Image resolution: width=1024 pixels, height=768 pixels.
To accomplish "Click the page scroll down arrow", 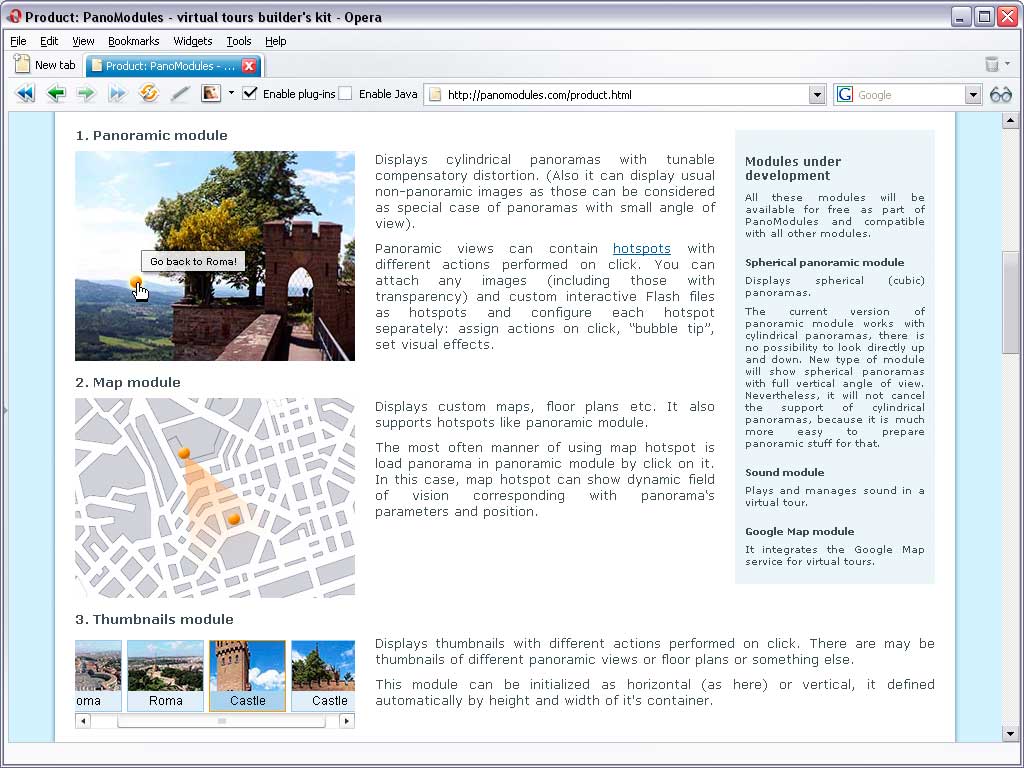I will tap(1010, 734).
